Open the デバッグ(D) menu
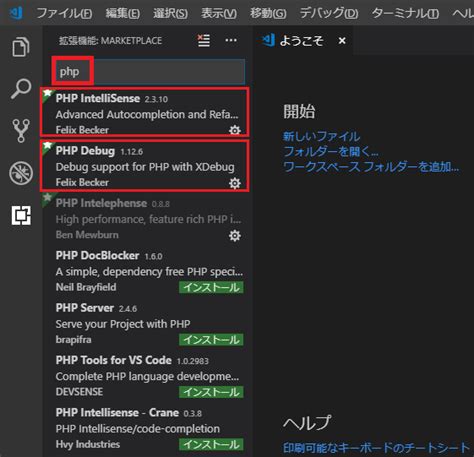The image size is (474, 457). (329, 13)
